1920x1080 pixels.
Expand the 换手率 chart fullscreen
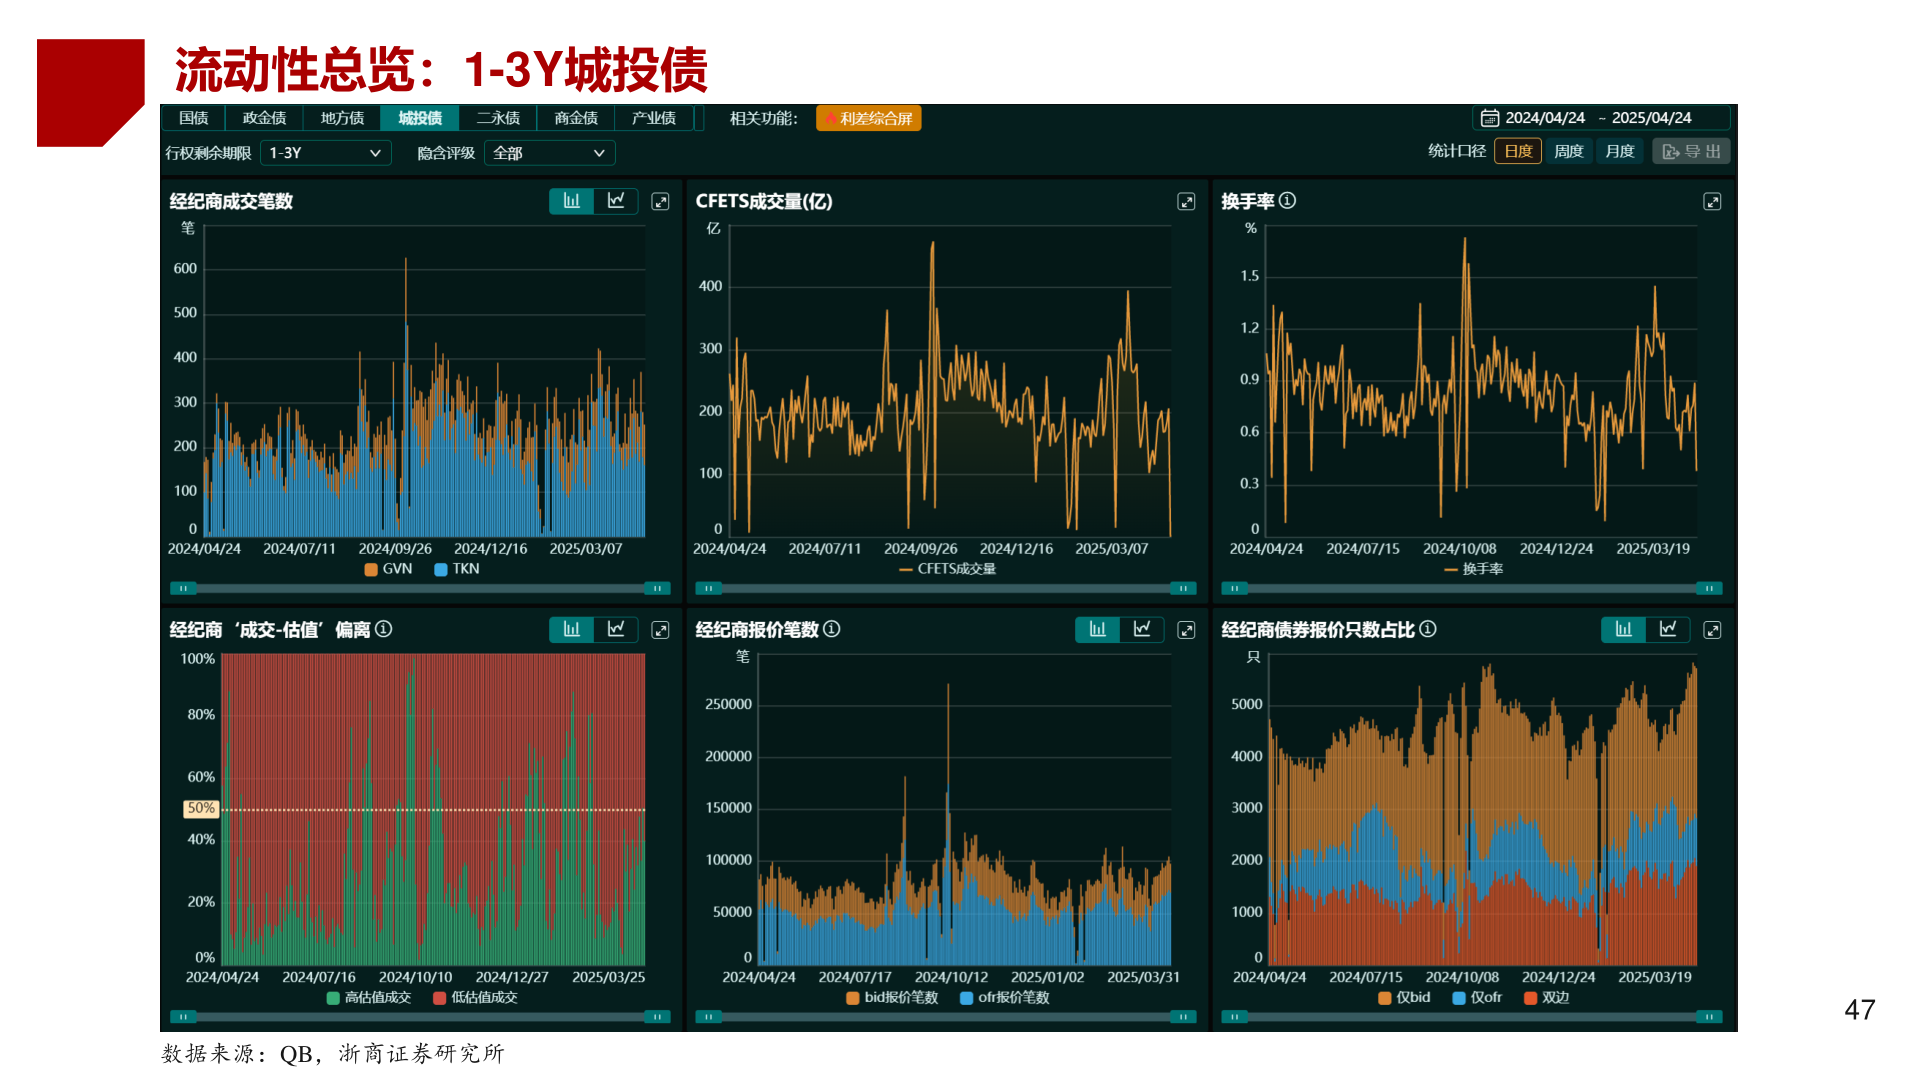[1712, 202]
